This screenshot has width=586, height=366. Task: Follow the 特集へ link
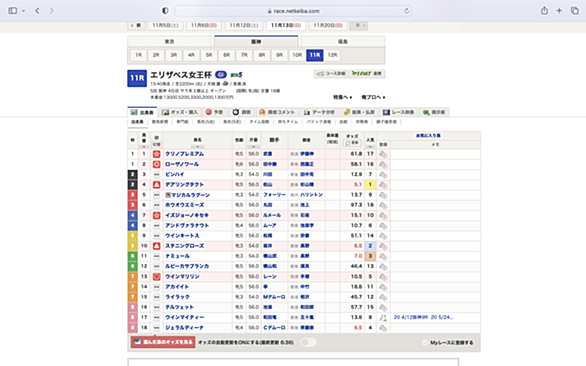point(342,97)
